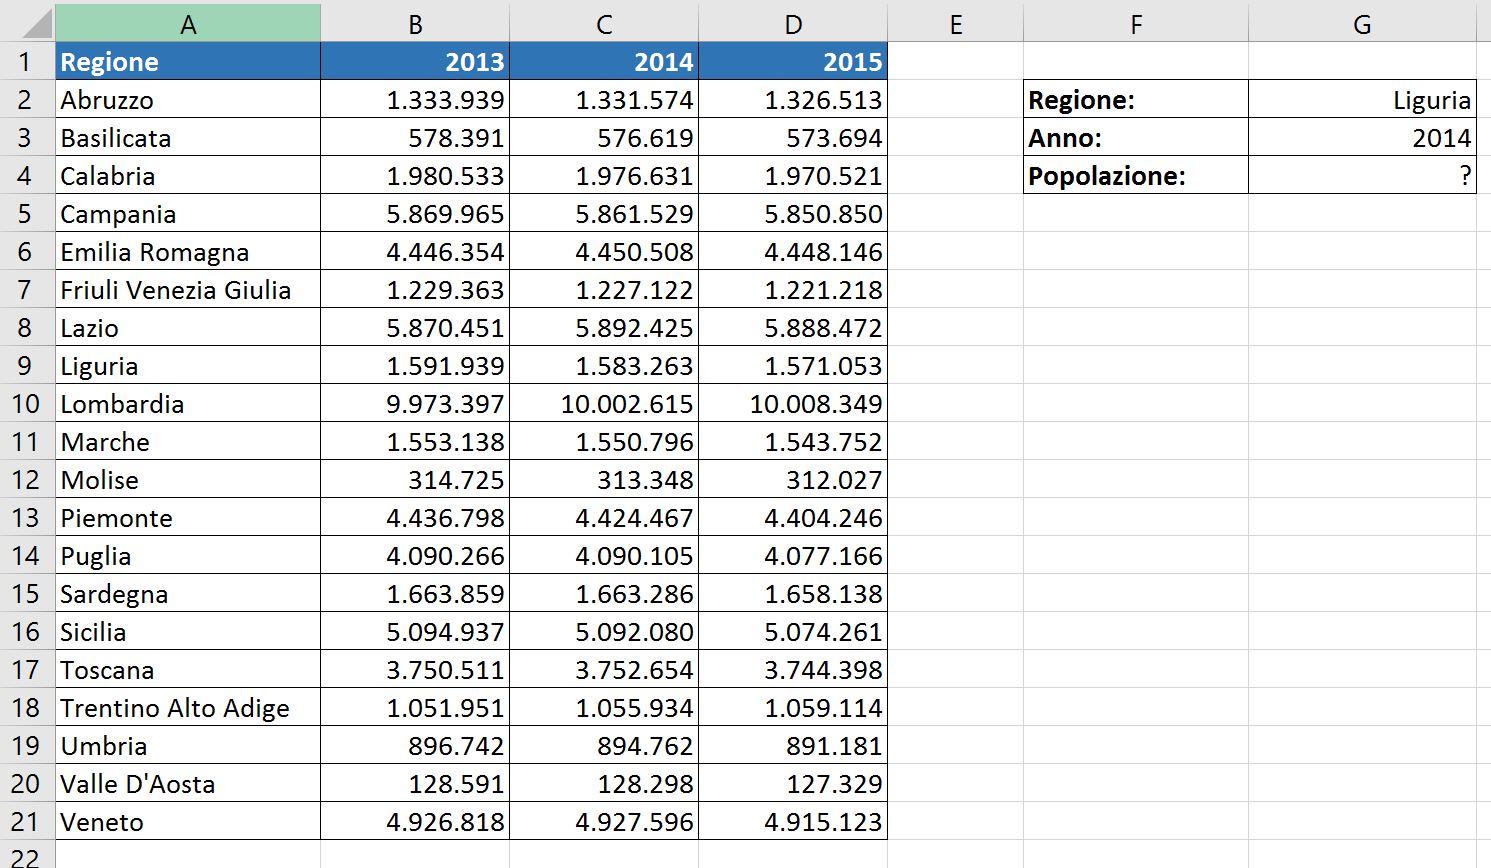Click value 5.861.529 for Campania 2014
Image resolution: width=1491 pixels, height=868 pixels.
tap(604, 214)
